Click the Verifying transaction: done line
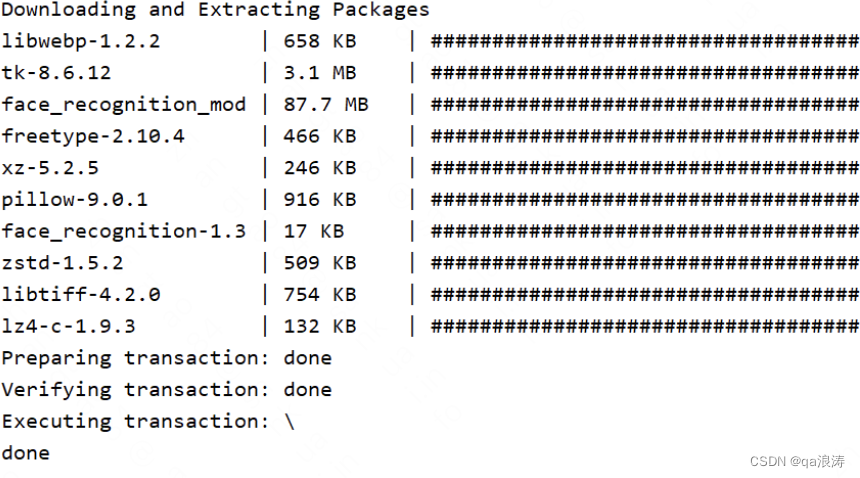Viewport: 860px width, 478px height. coord(166,390)
